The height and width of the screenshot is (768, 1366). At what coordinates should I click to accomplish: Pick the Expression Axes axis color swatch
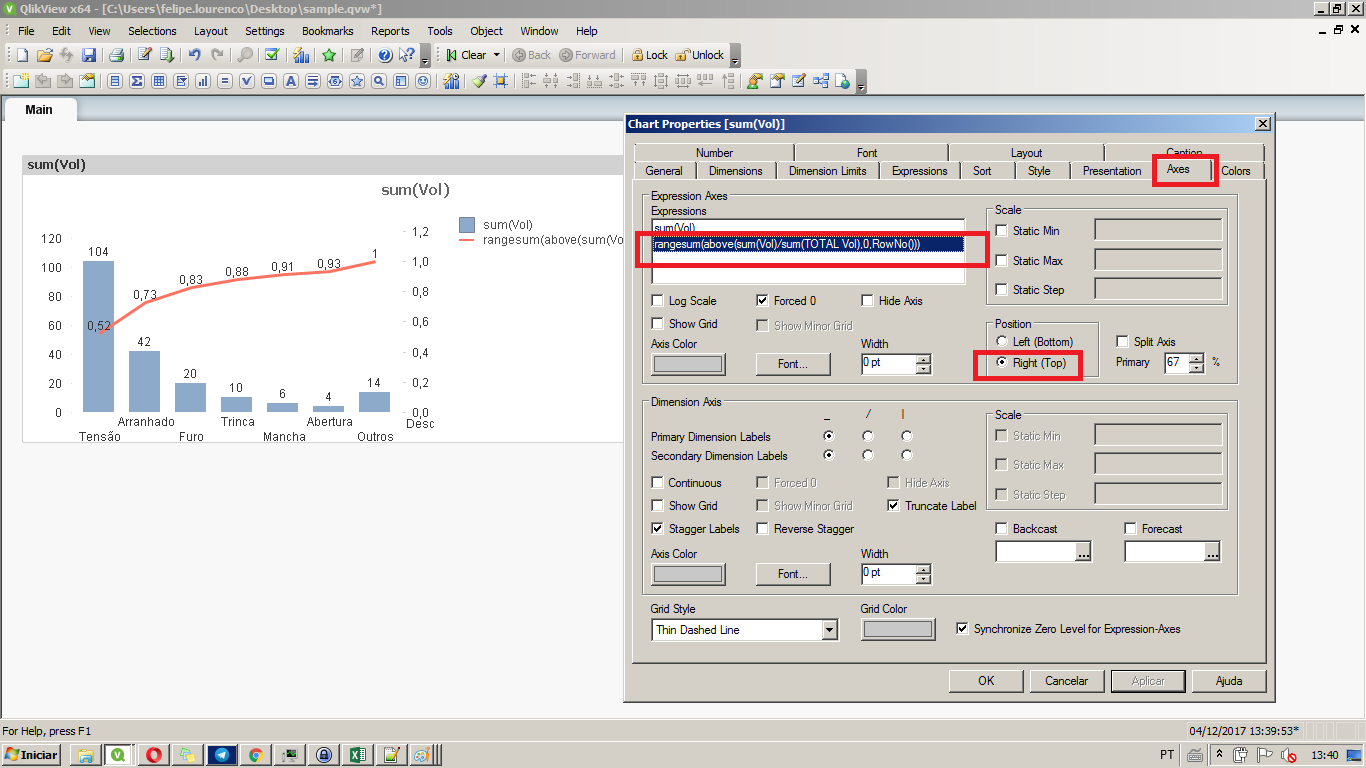coord(688,364)
